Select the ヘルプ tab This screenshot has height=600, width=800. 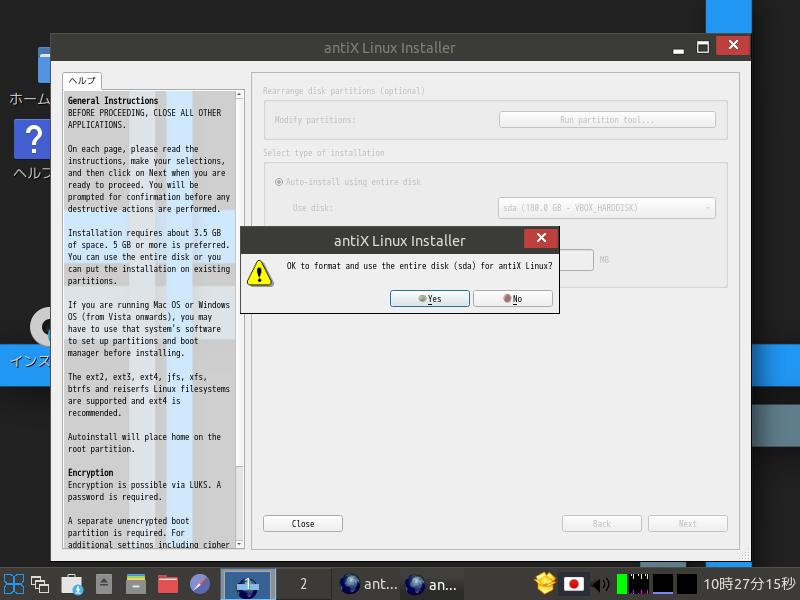(x=82, y=81)
